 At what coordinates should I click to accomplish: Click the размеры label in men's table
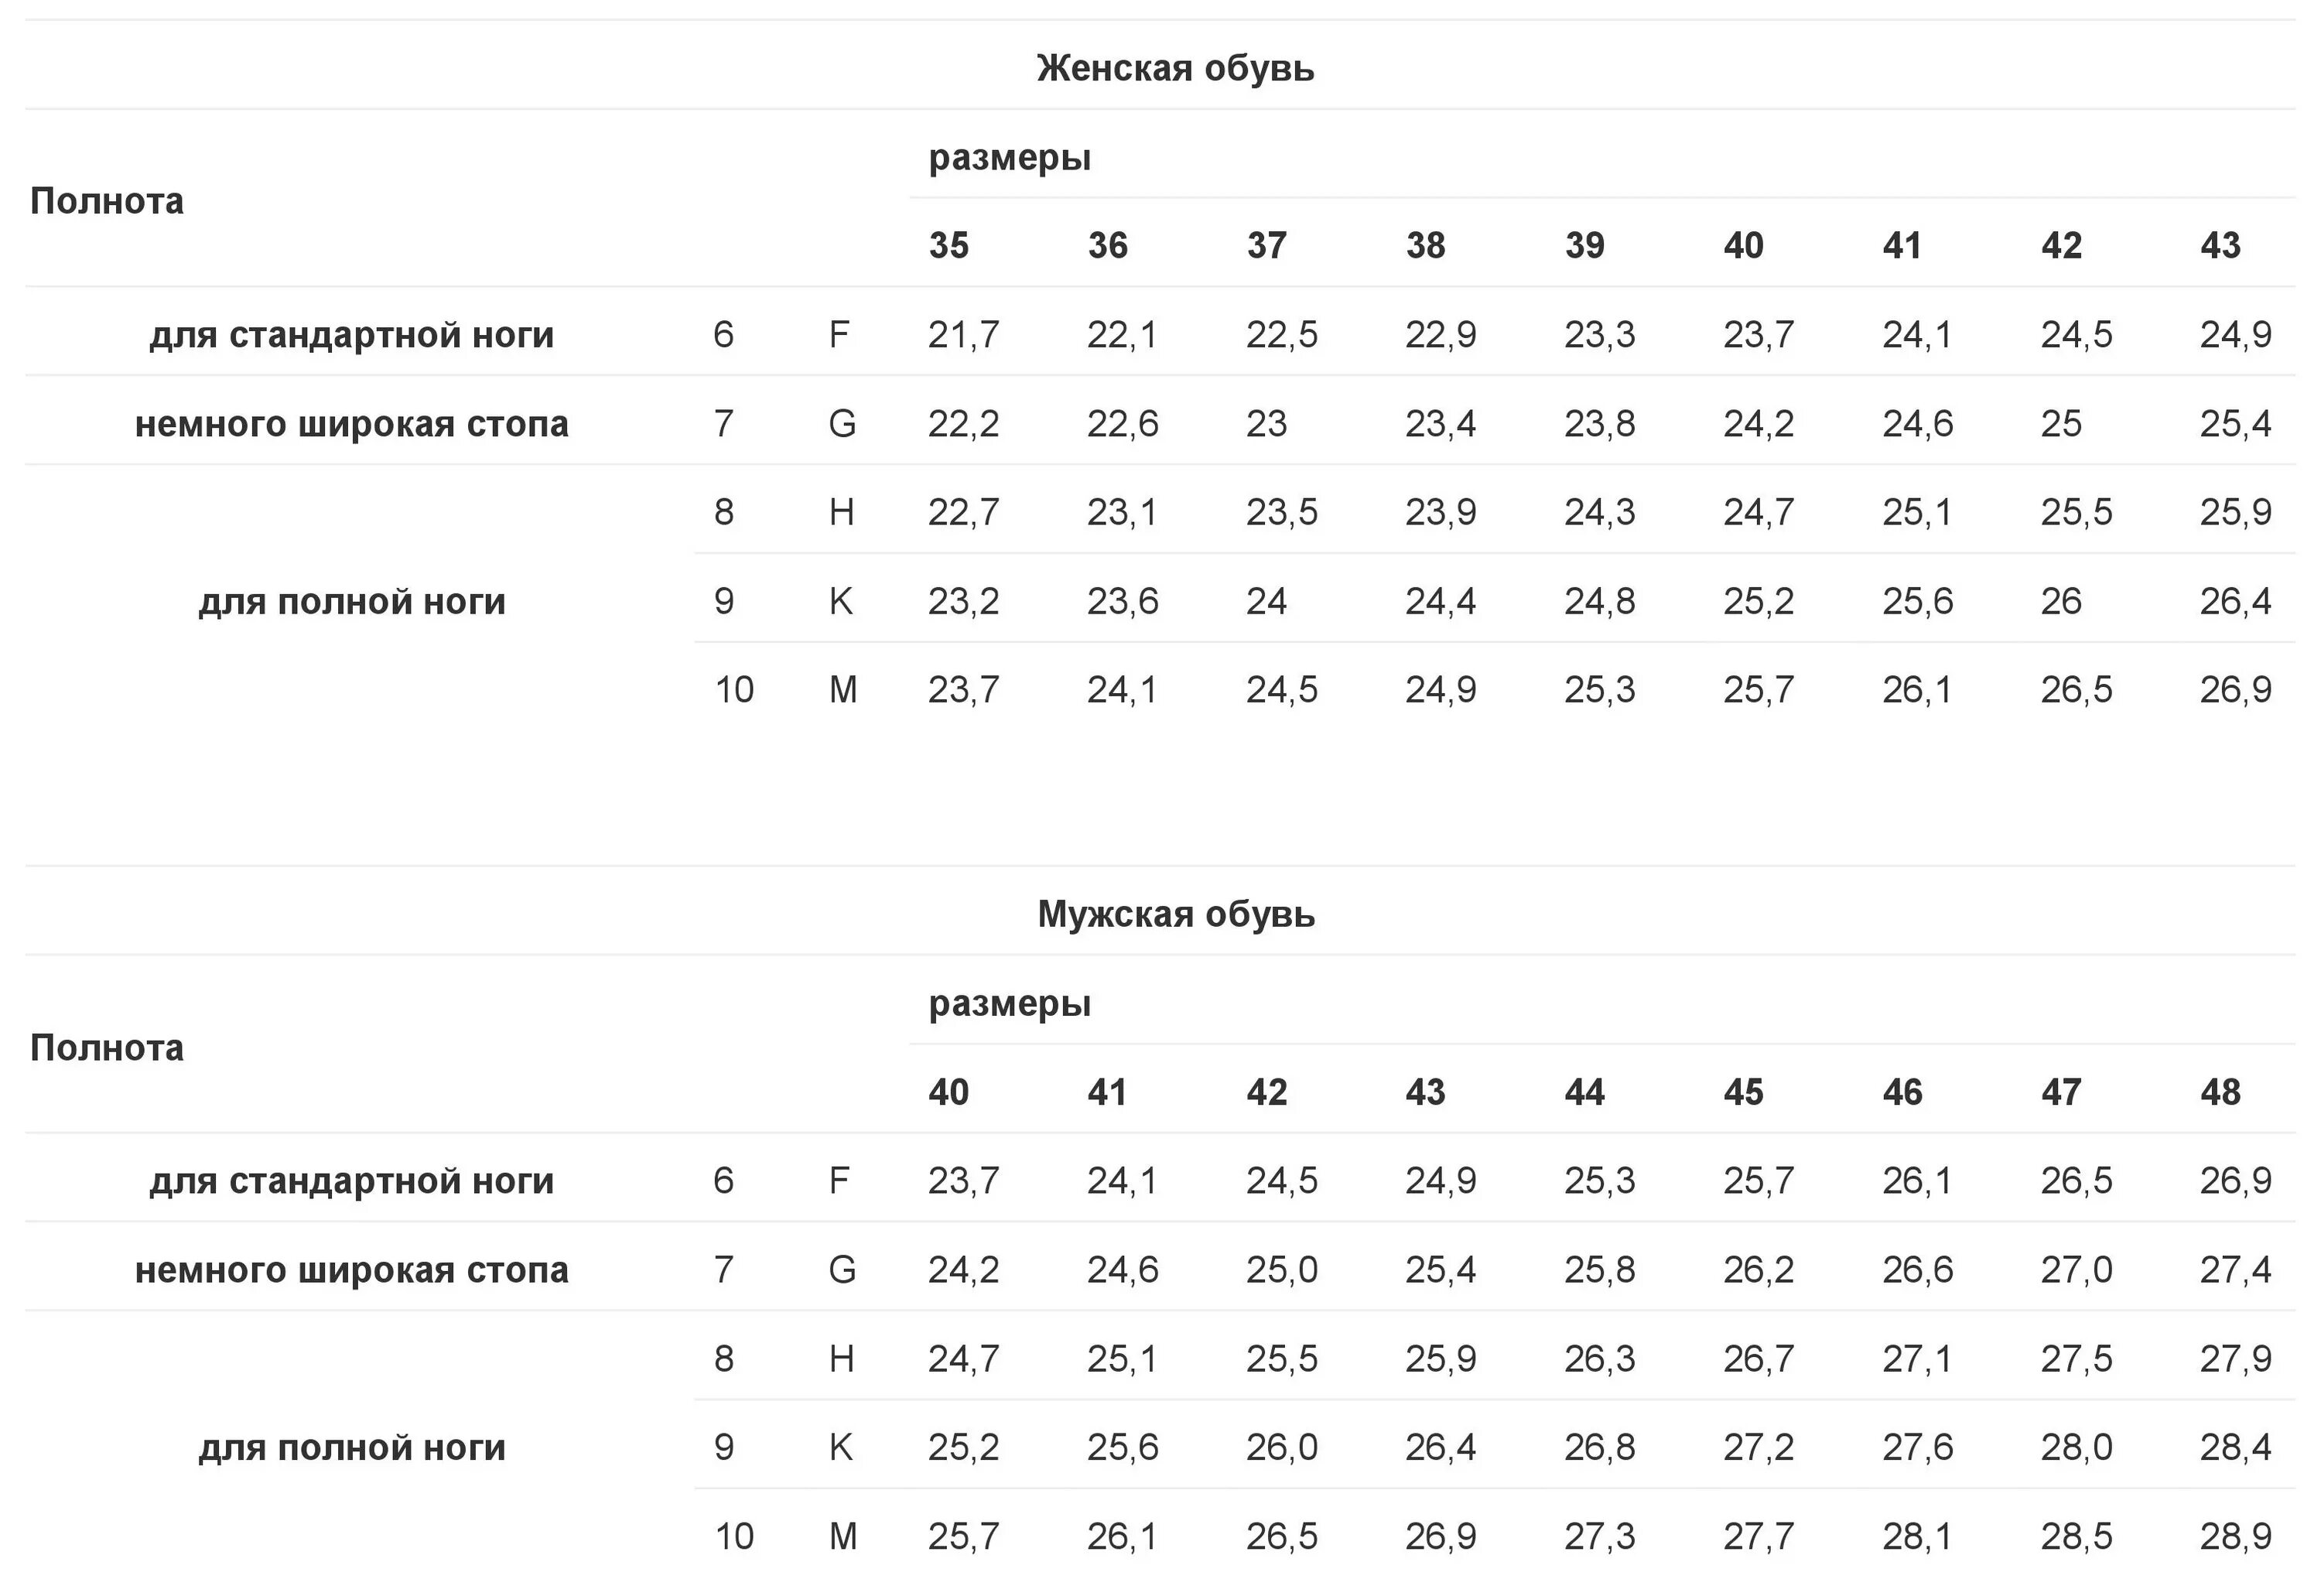click(1009, 1004)
